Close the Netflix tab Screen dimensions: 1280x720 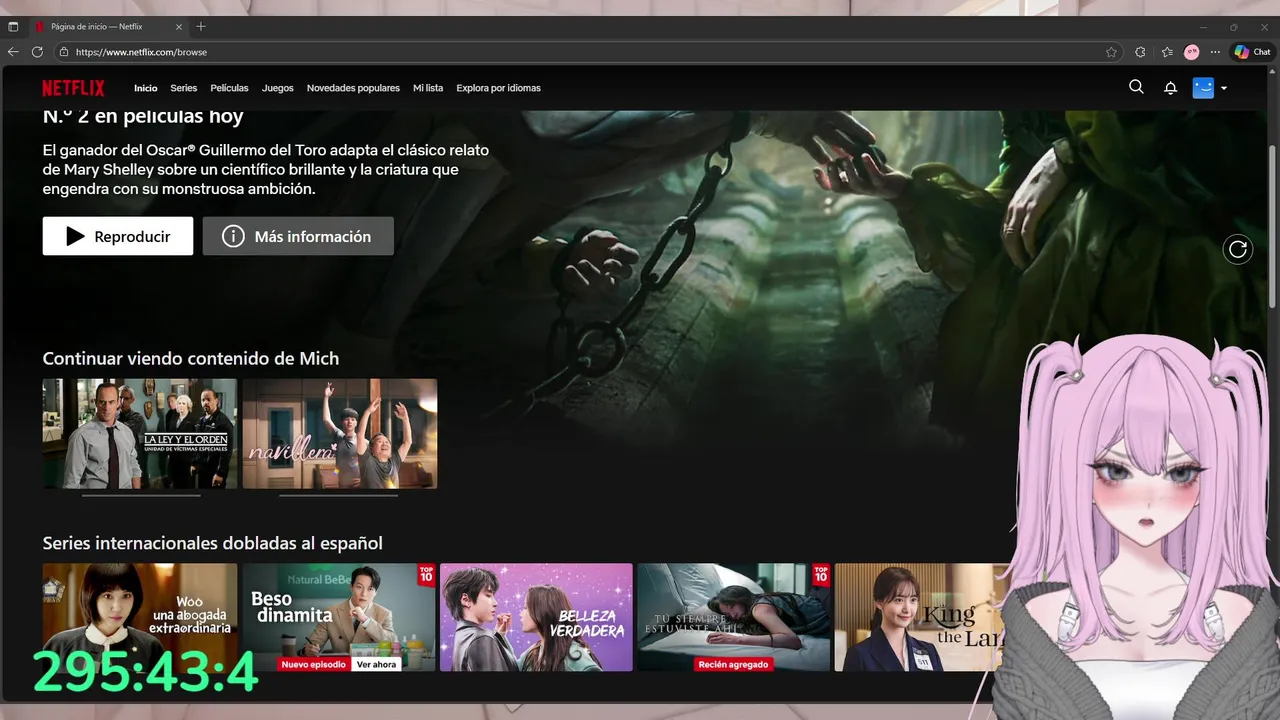tap(178, 26)
